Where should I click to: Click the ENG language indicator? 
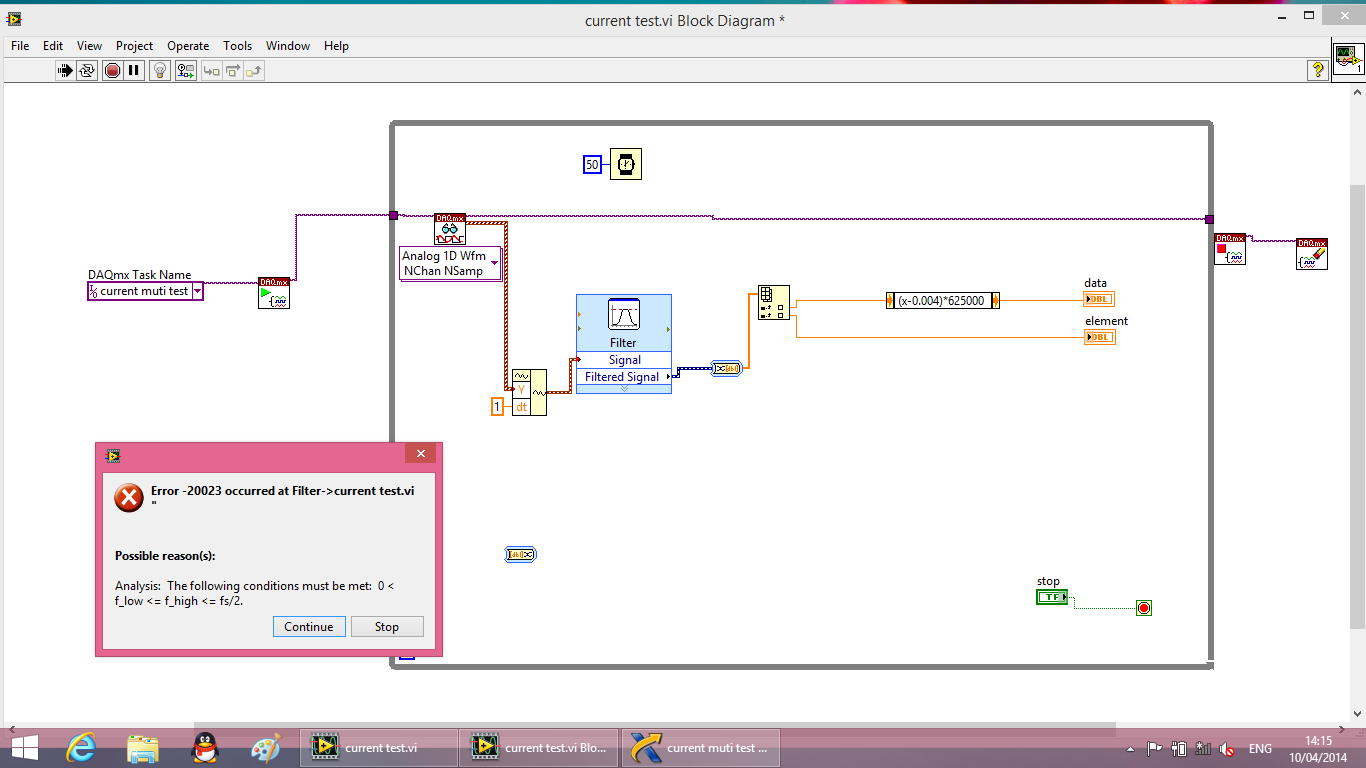click(x=1260, y=749)
